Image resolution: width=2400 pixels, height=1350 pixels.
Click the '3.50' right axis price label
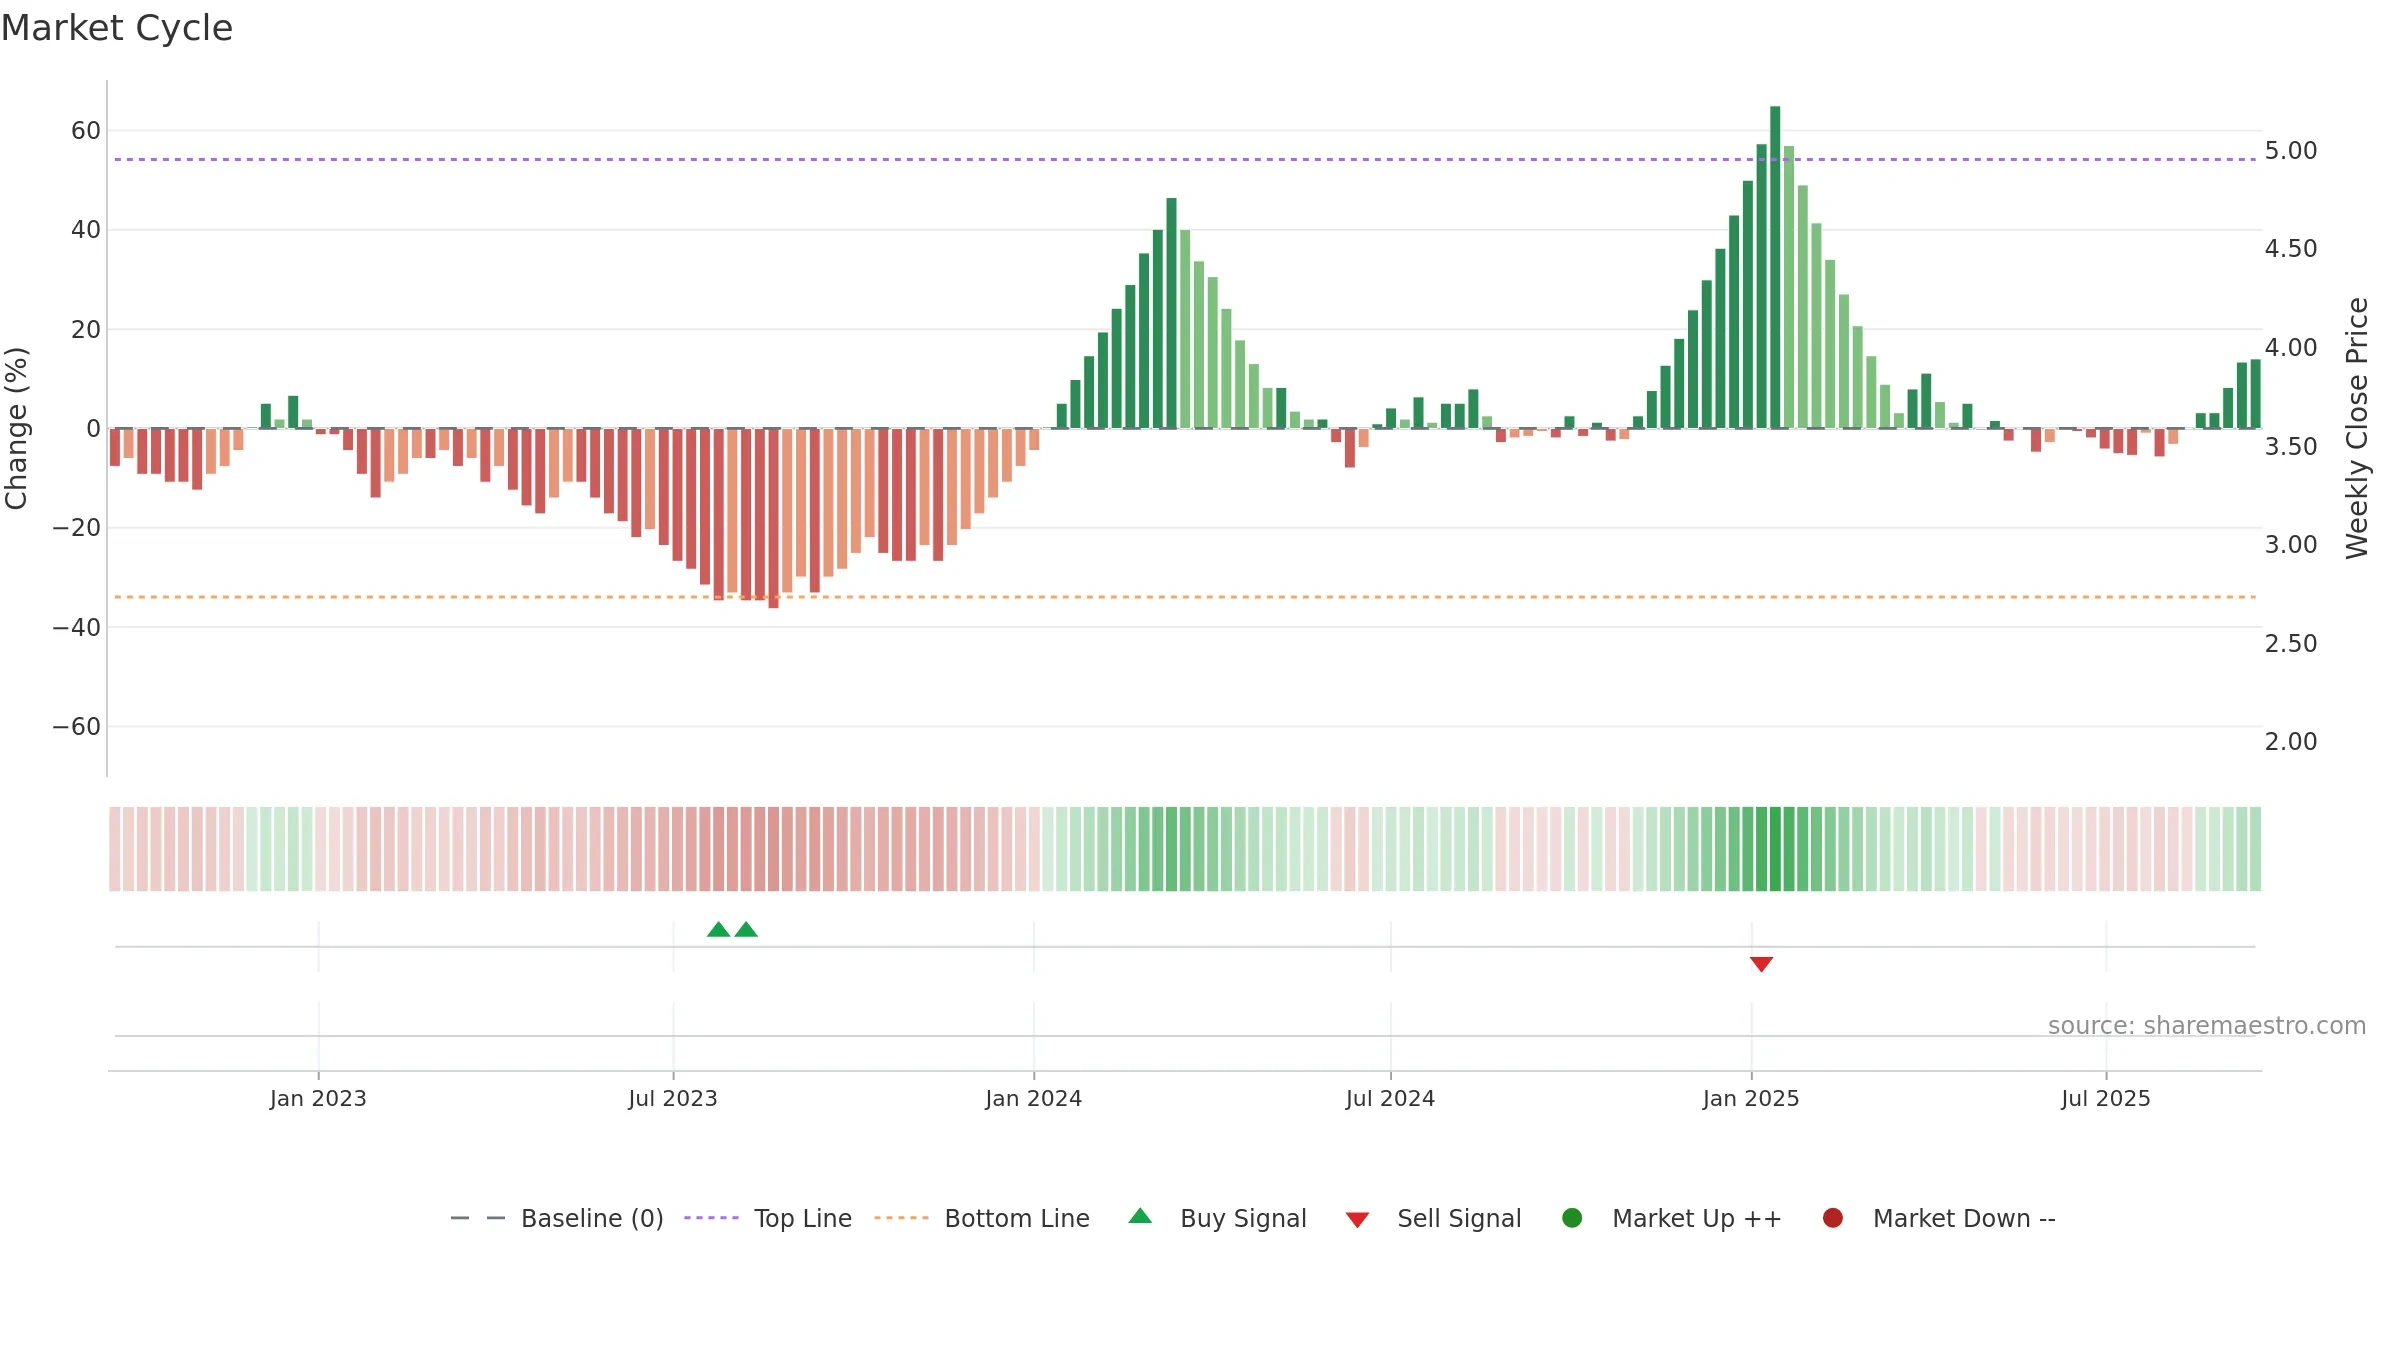[x=2291, y=447]
